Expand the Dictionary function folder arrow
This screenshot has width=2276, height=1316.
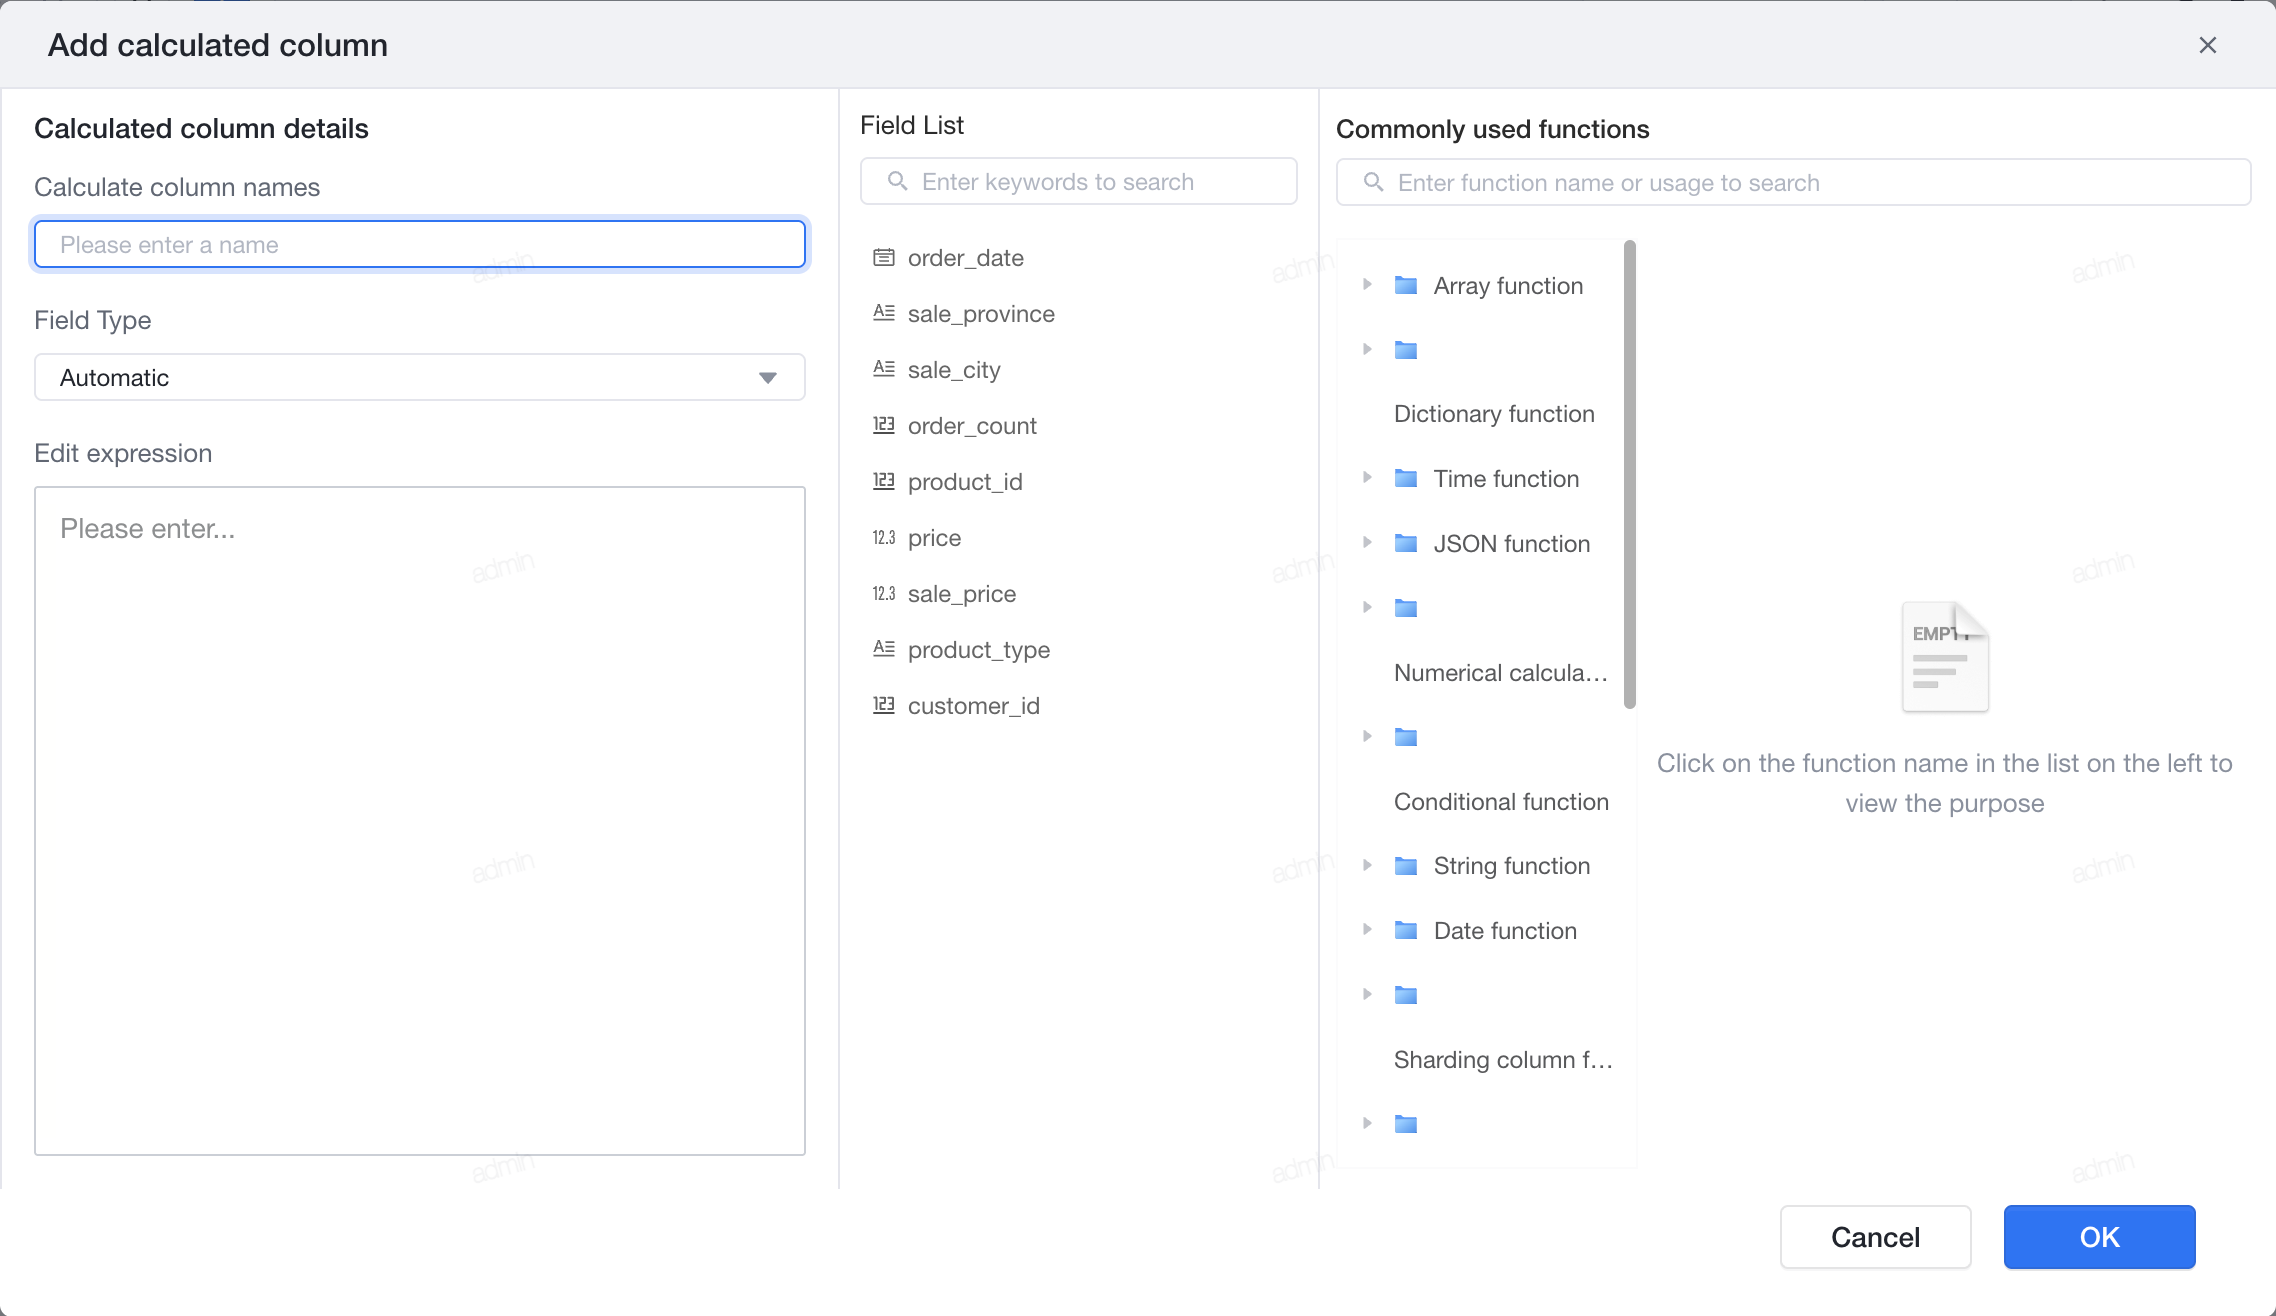1367,349
